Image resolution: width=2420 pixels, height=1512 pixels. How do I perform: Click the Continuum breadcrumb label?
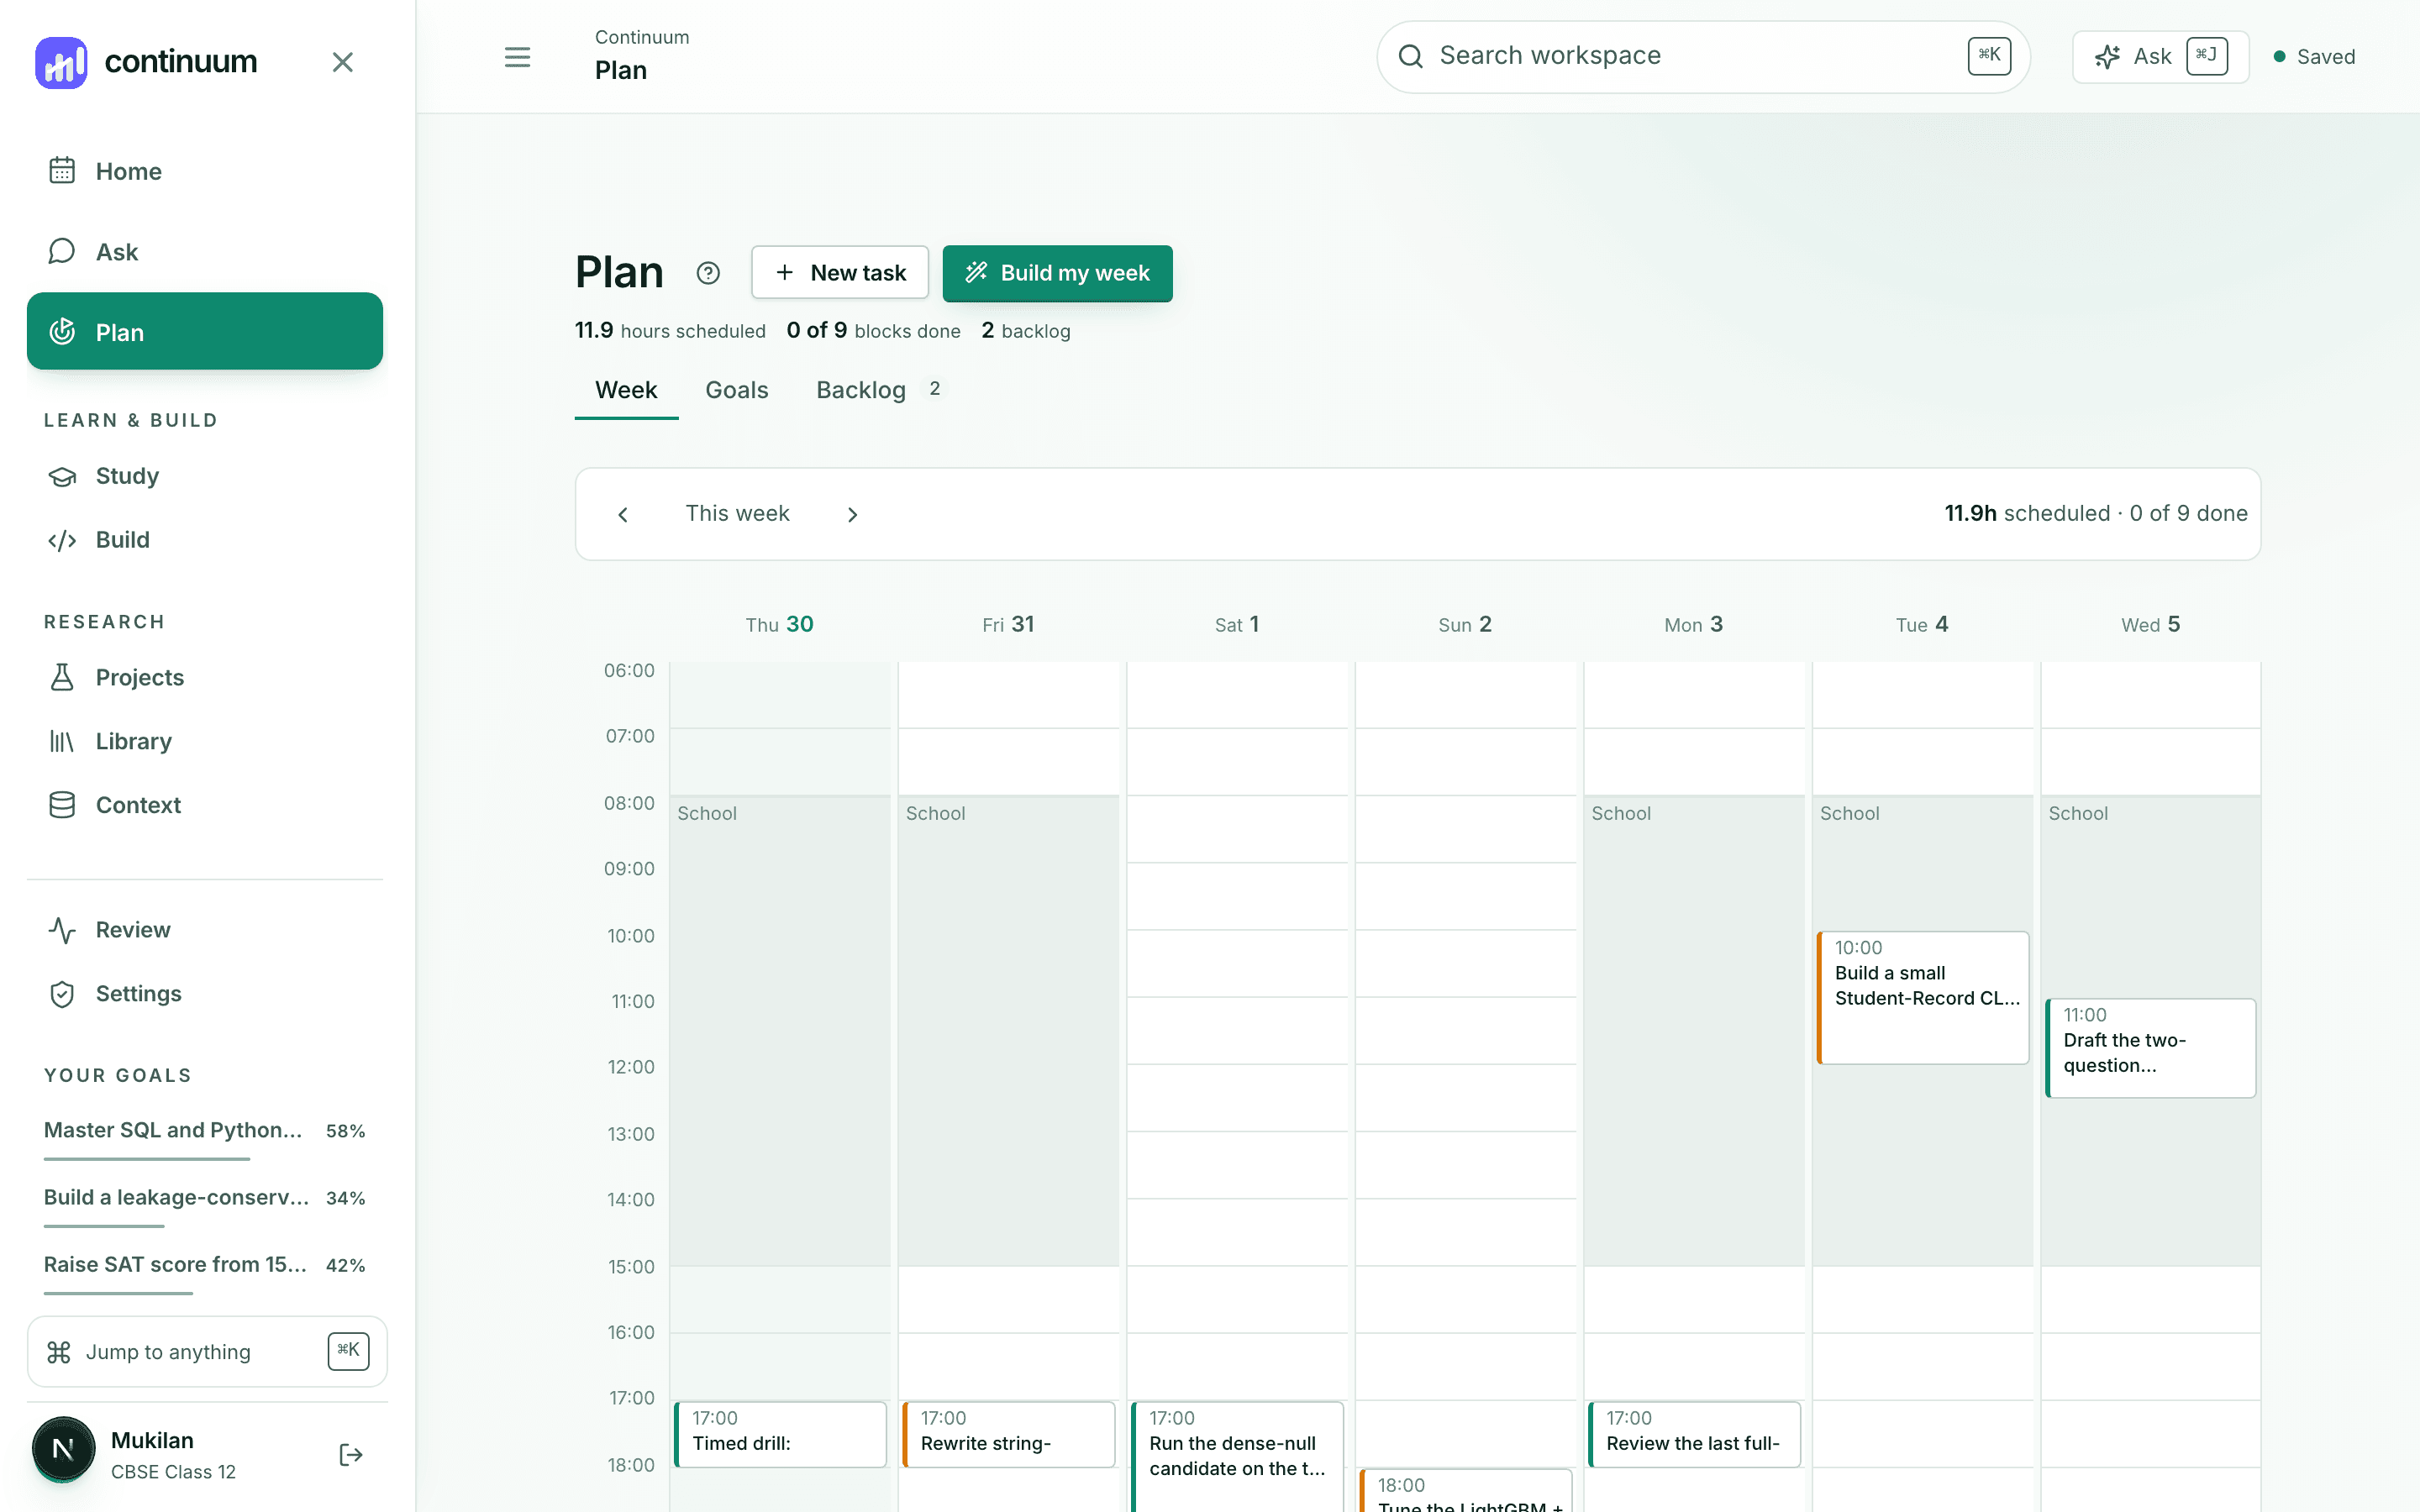pos(642,37)
